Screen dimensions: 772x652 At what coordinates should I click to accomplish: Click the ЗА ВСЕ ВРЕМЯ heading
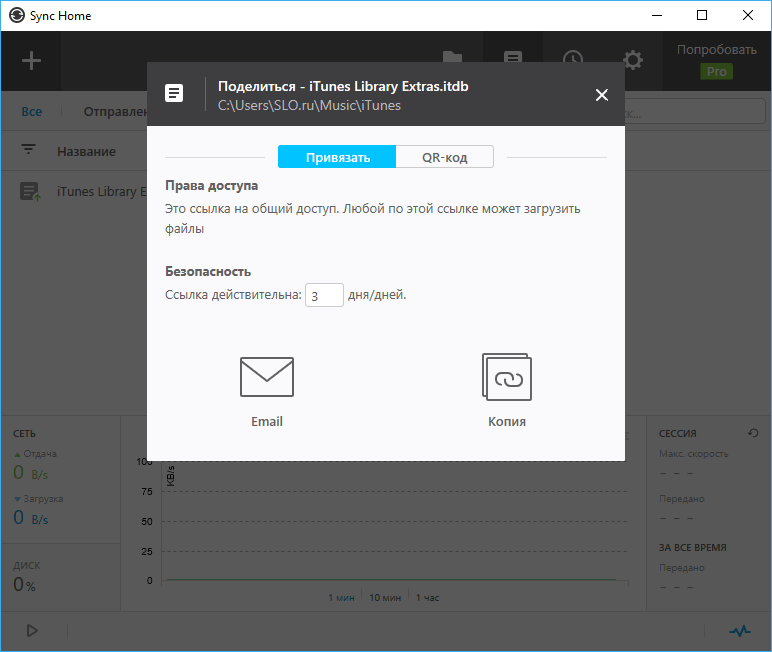(x=692, y=547)
